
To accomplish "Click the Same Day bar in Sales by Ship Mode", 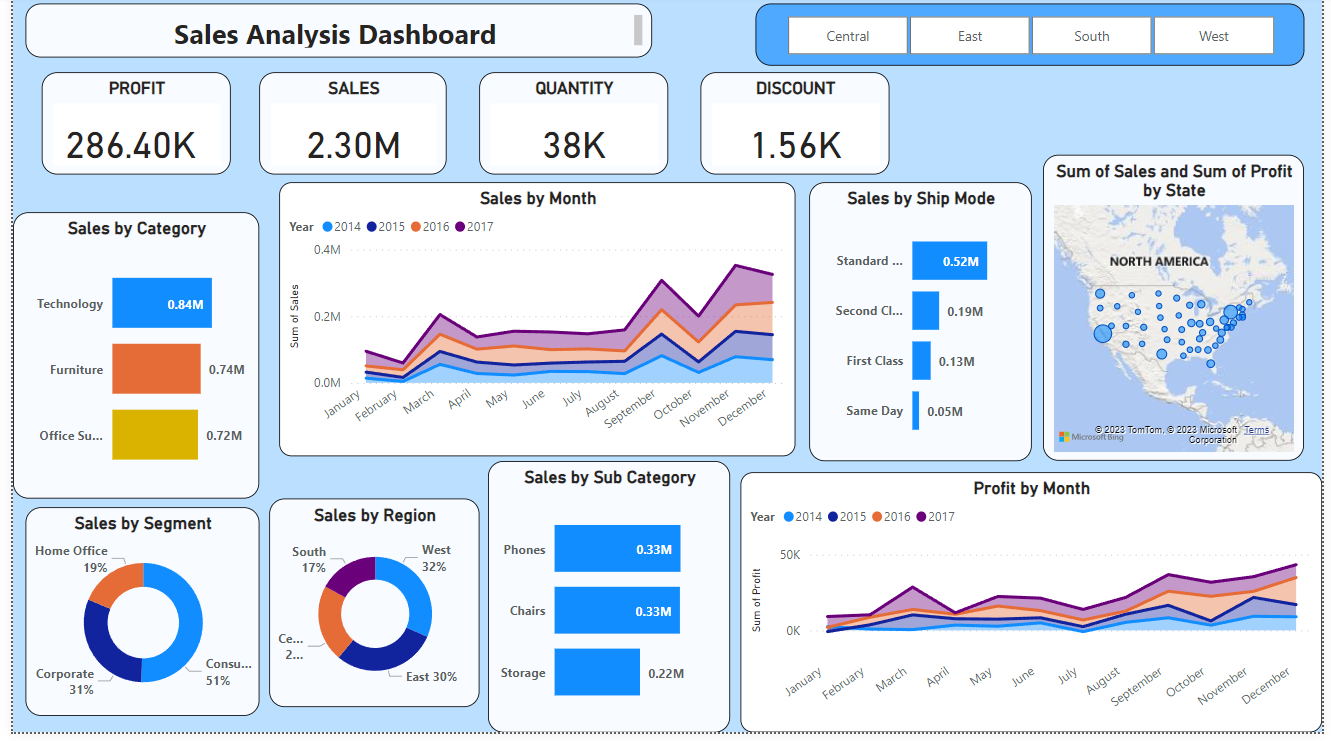I will pos(917,410).
